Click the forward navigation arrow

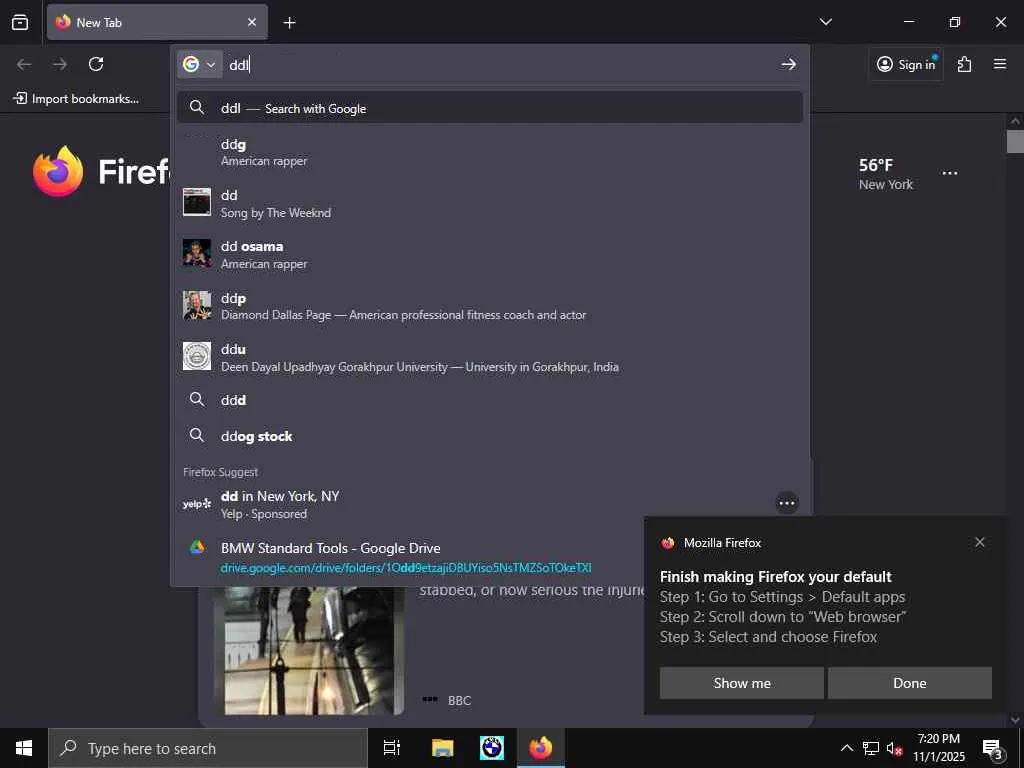(60, 64)
